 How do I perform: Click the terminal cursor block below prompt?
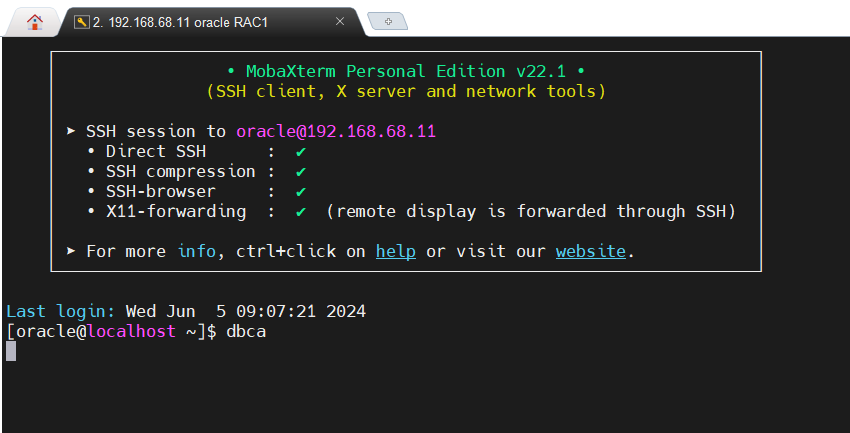[11, 351]
